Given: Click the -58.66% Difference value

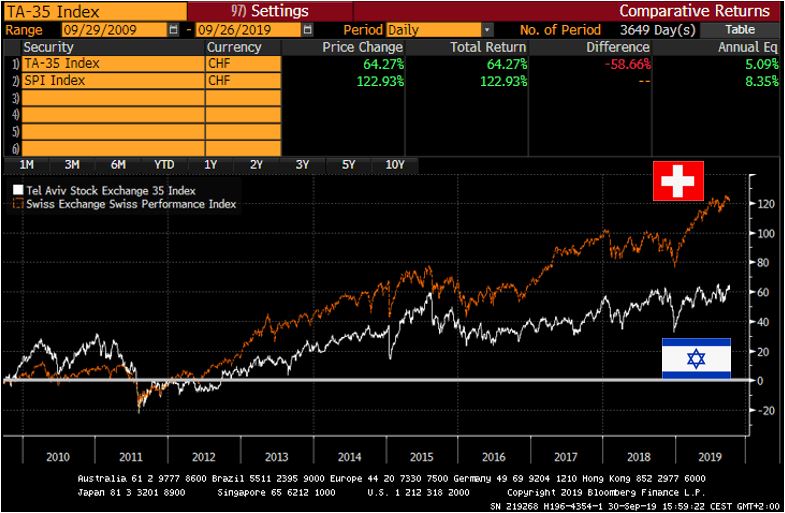Looking at the screenshot, I should pos(627,64).
